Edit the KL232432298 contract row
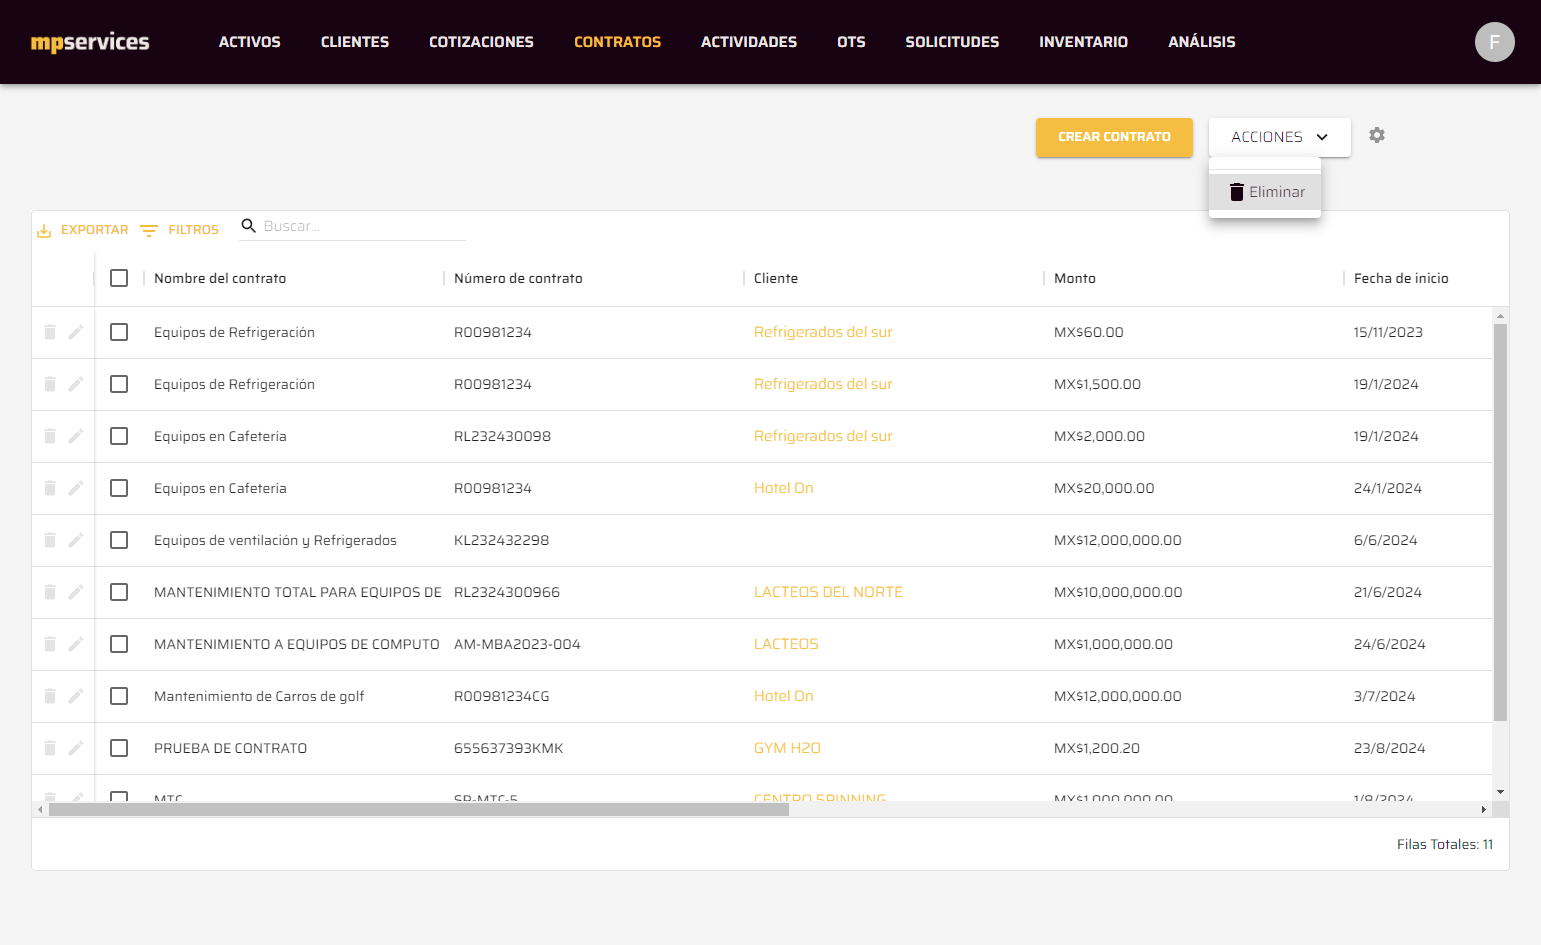The width and height of the screenshot is (1541, 945). [76, 540]
